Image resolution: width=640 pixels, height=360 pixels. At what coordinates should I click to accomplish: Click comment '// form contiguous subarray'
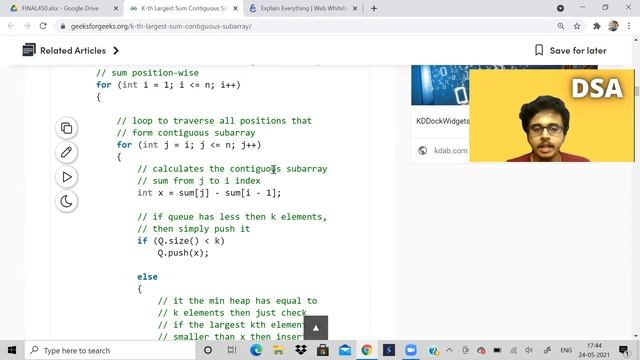point(186,133)
